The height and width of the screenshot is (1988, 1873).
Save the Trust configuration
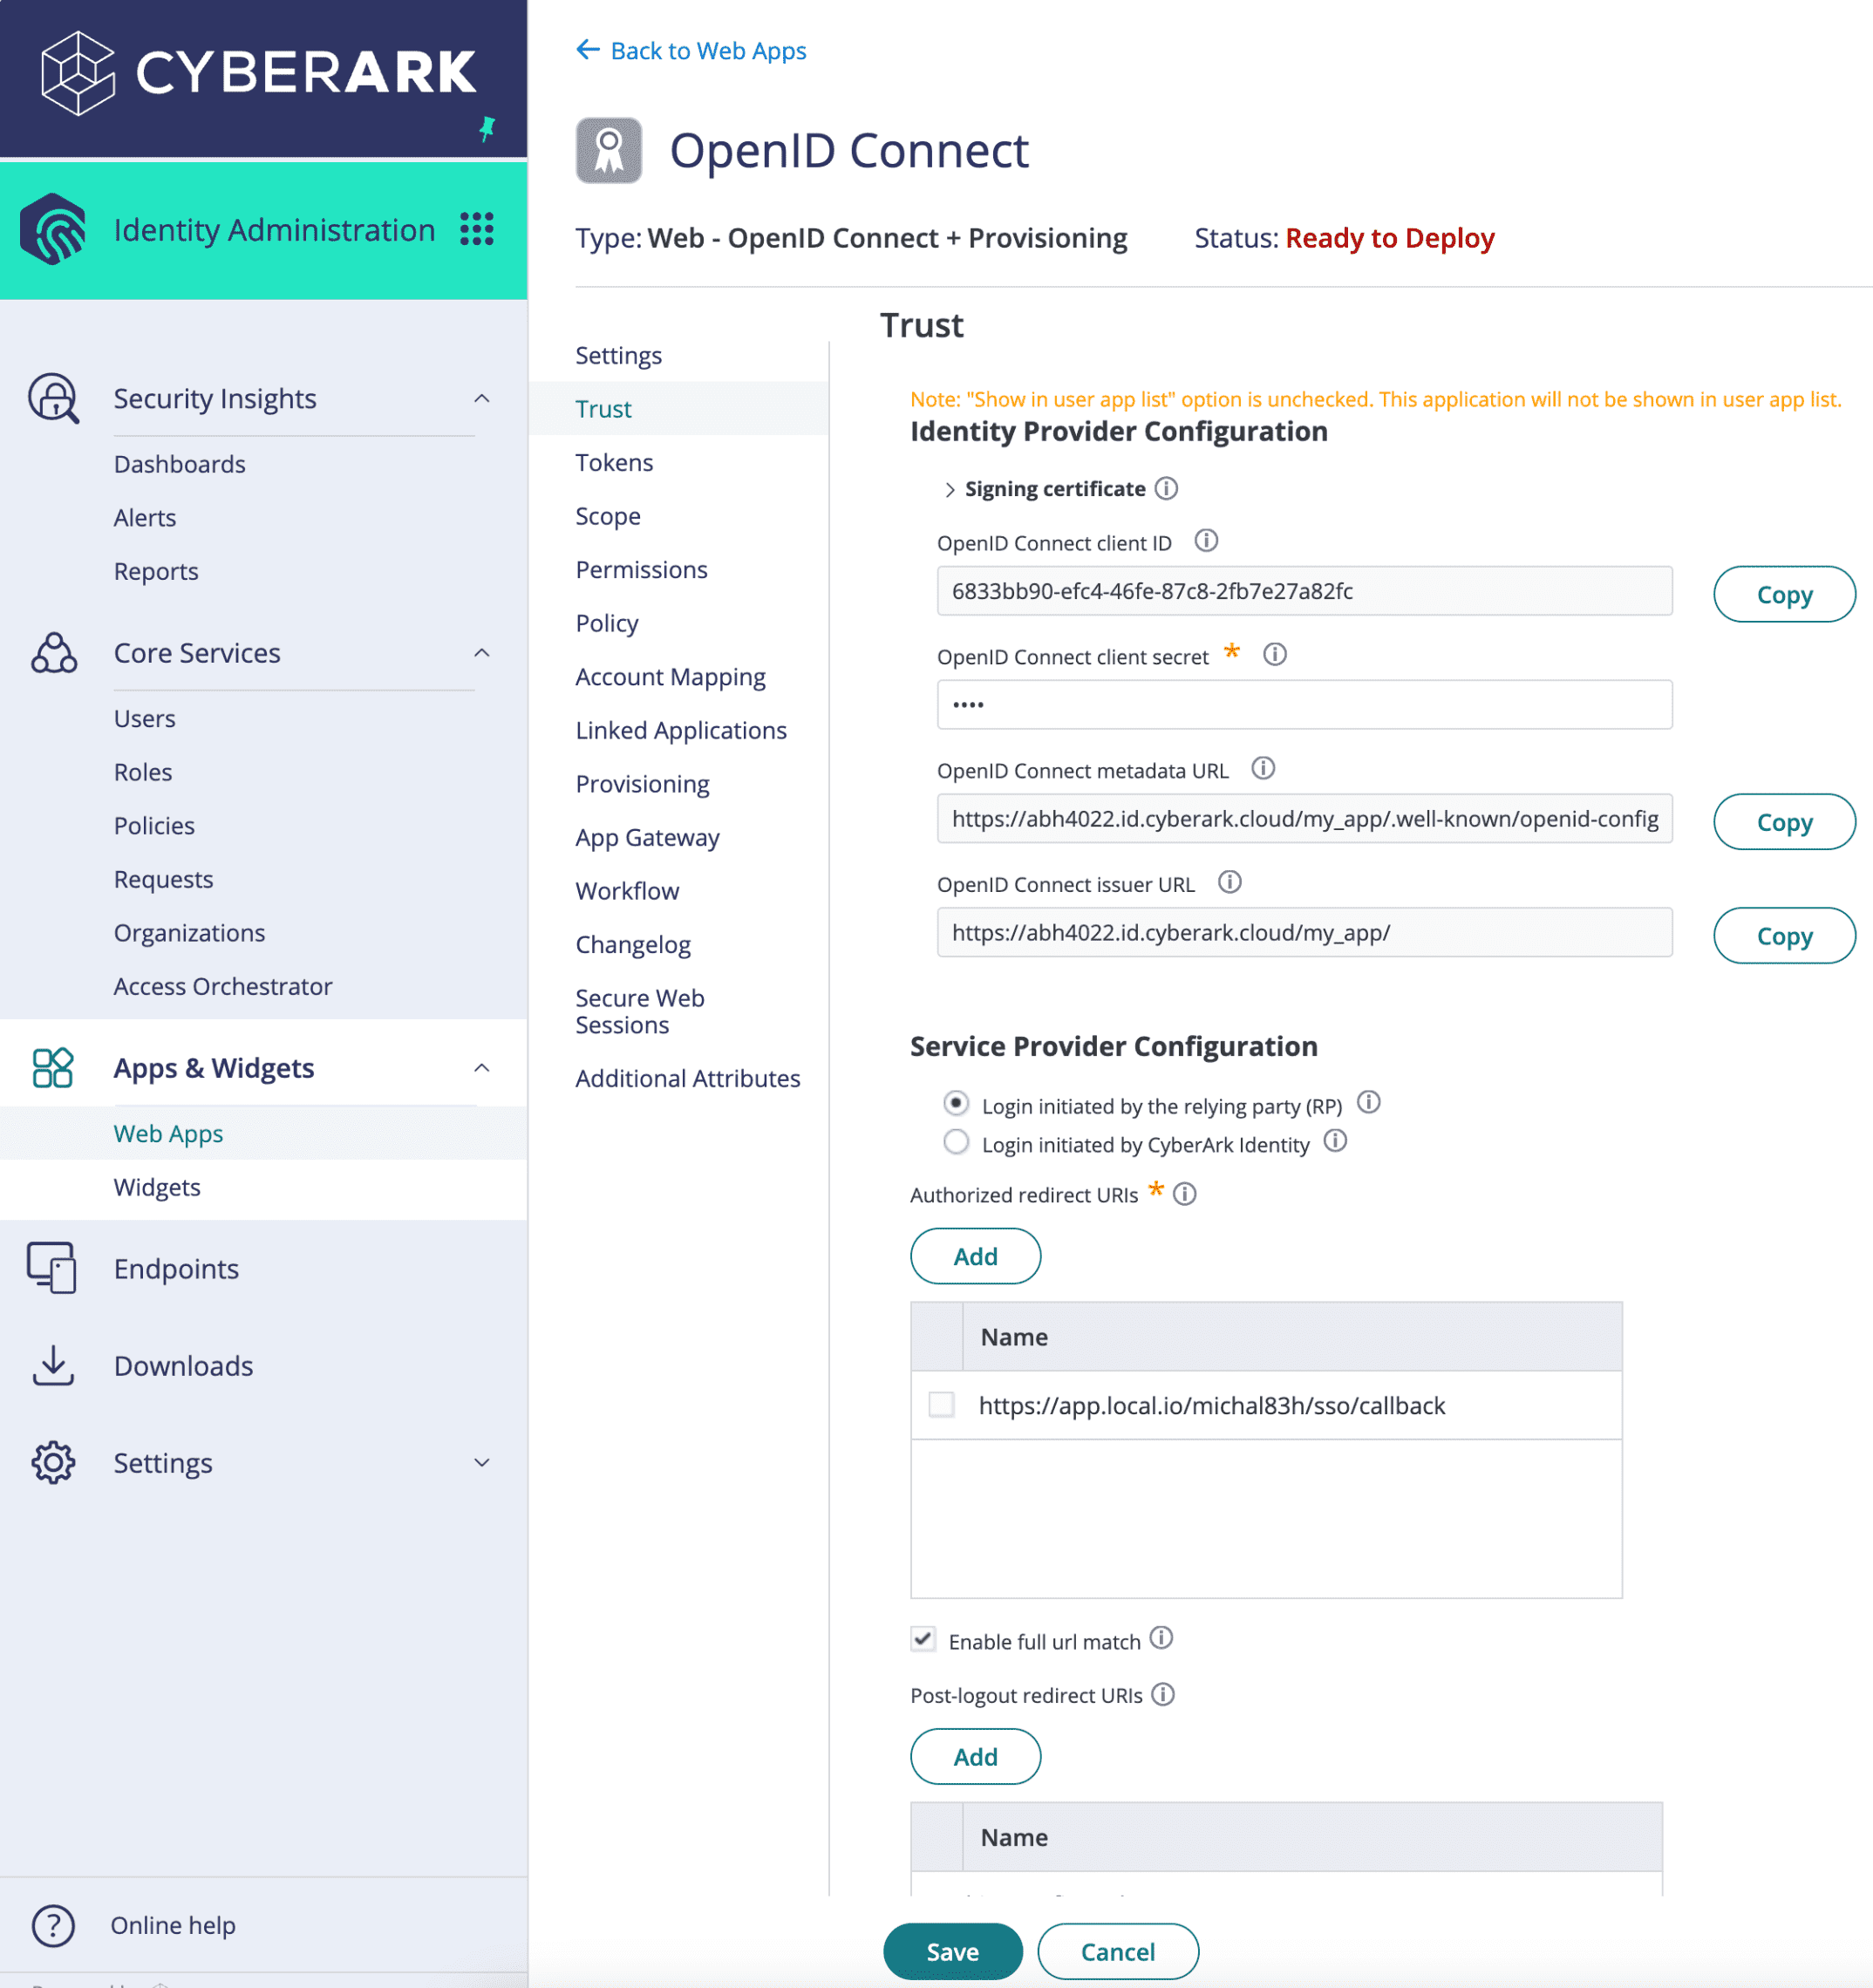[952, 1951]
